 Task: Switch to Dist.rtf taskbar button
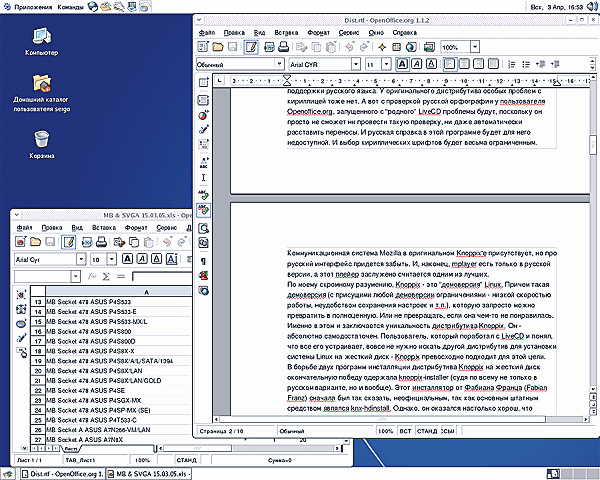click(63, 474)
